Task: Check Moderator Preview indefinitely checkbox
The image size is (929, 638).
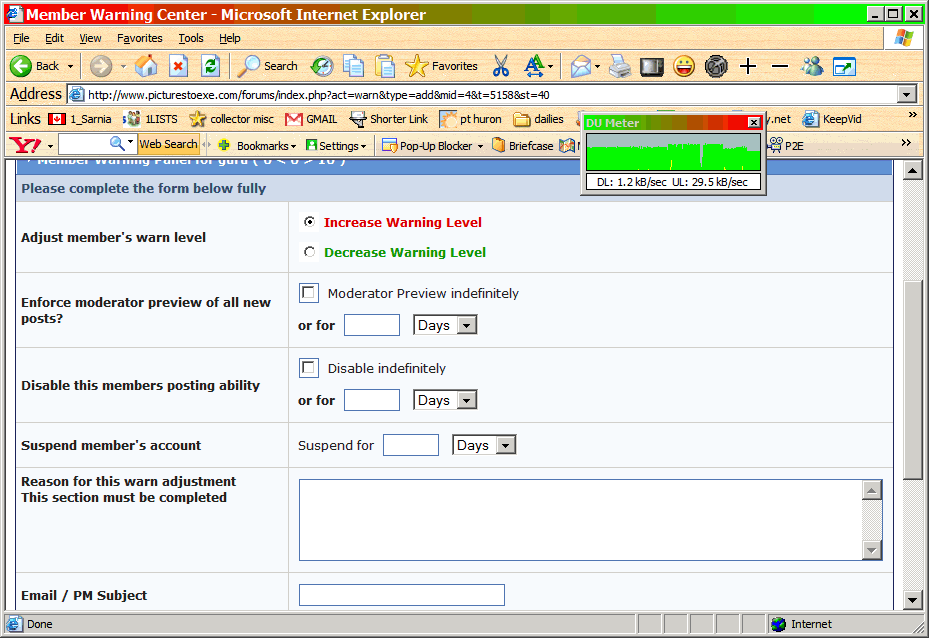Action: click(309, 293)
